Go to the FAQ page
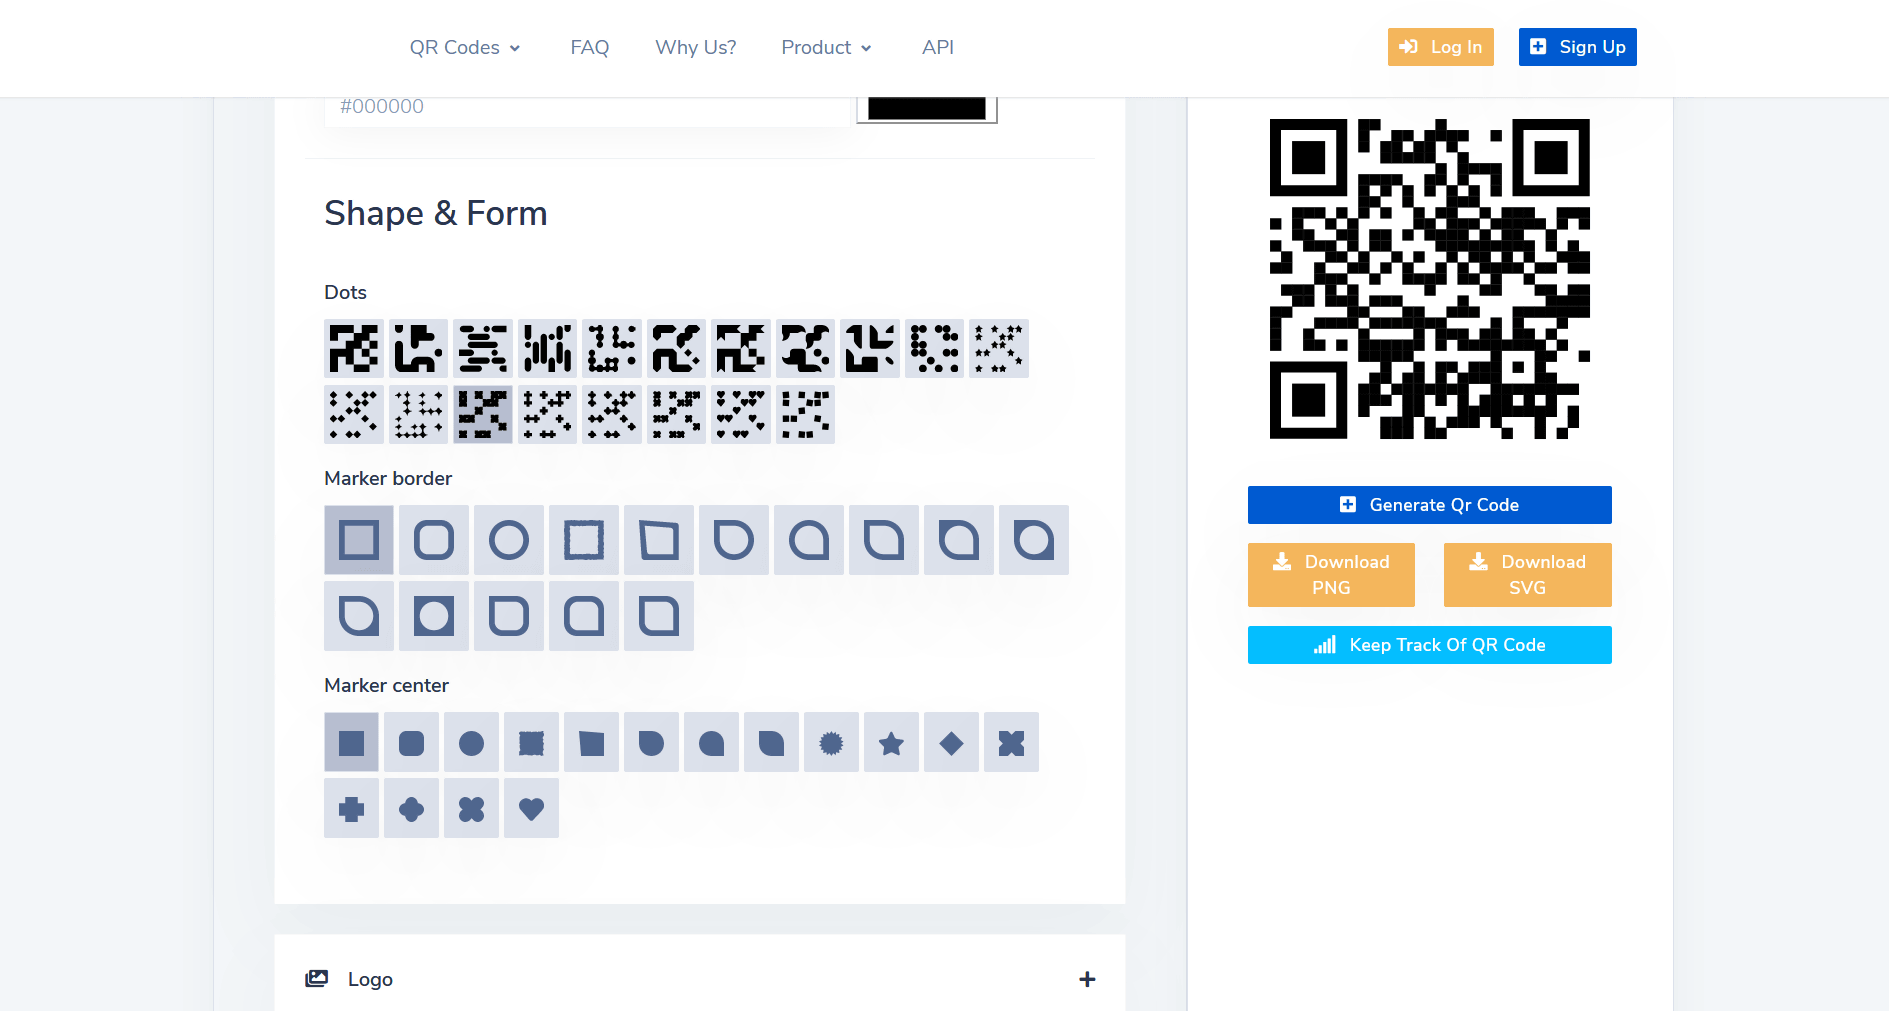 tap(590, 47)
